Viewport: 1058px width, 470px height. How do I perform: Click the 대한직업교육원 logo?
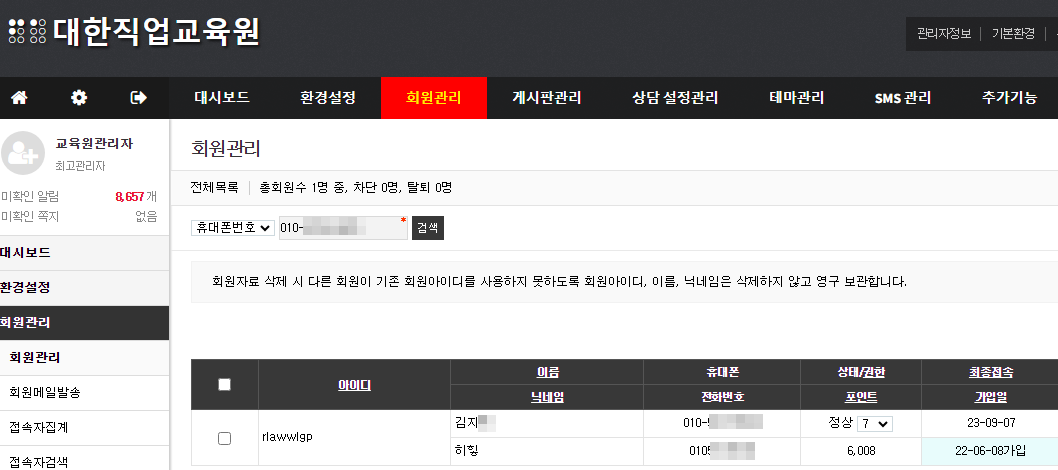click(135, 32)
